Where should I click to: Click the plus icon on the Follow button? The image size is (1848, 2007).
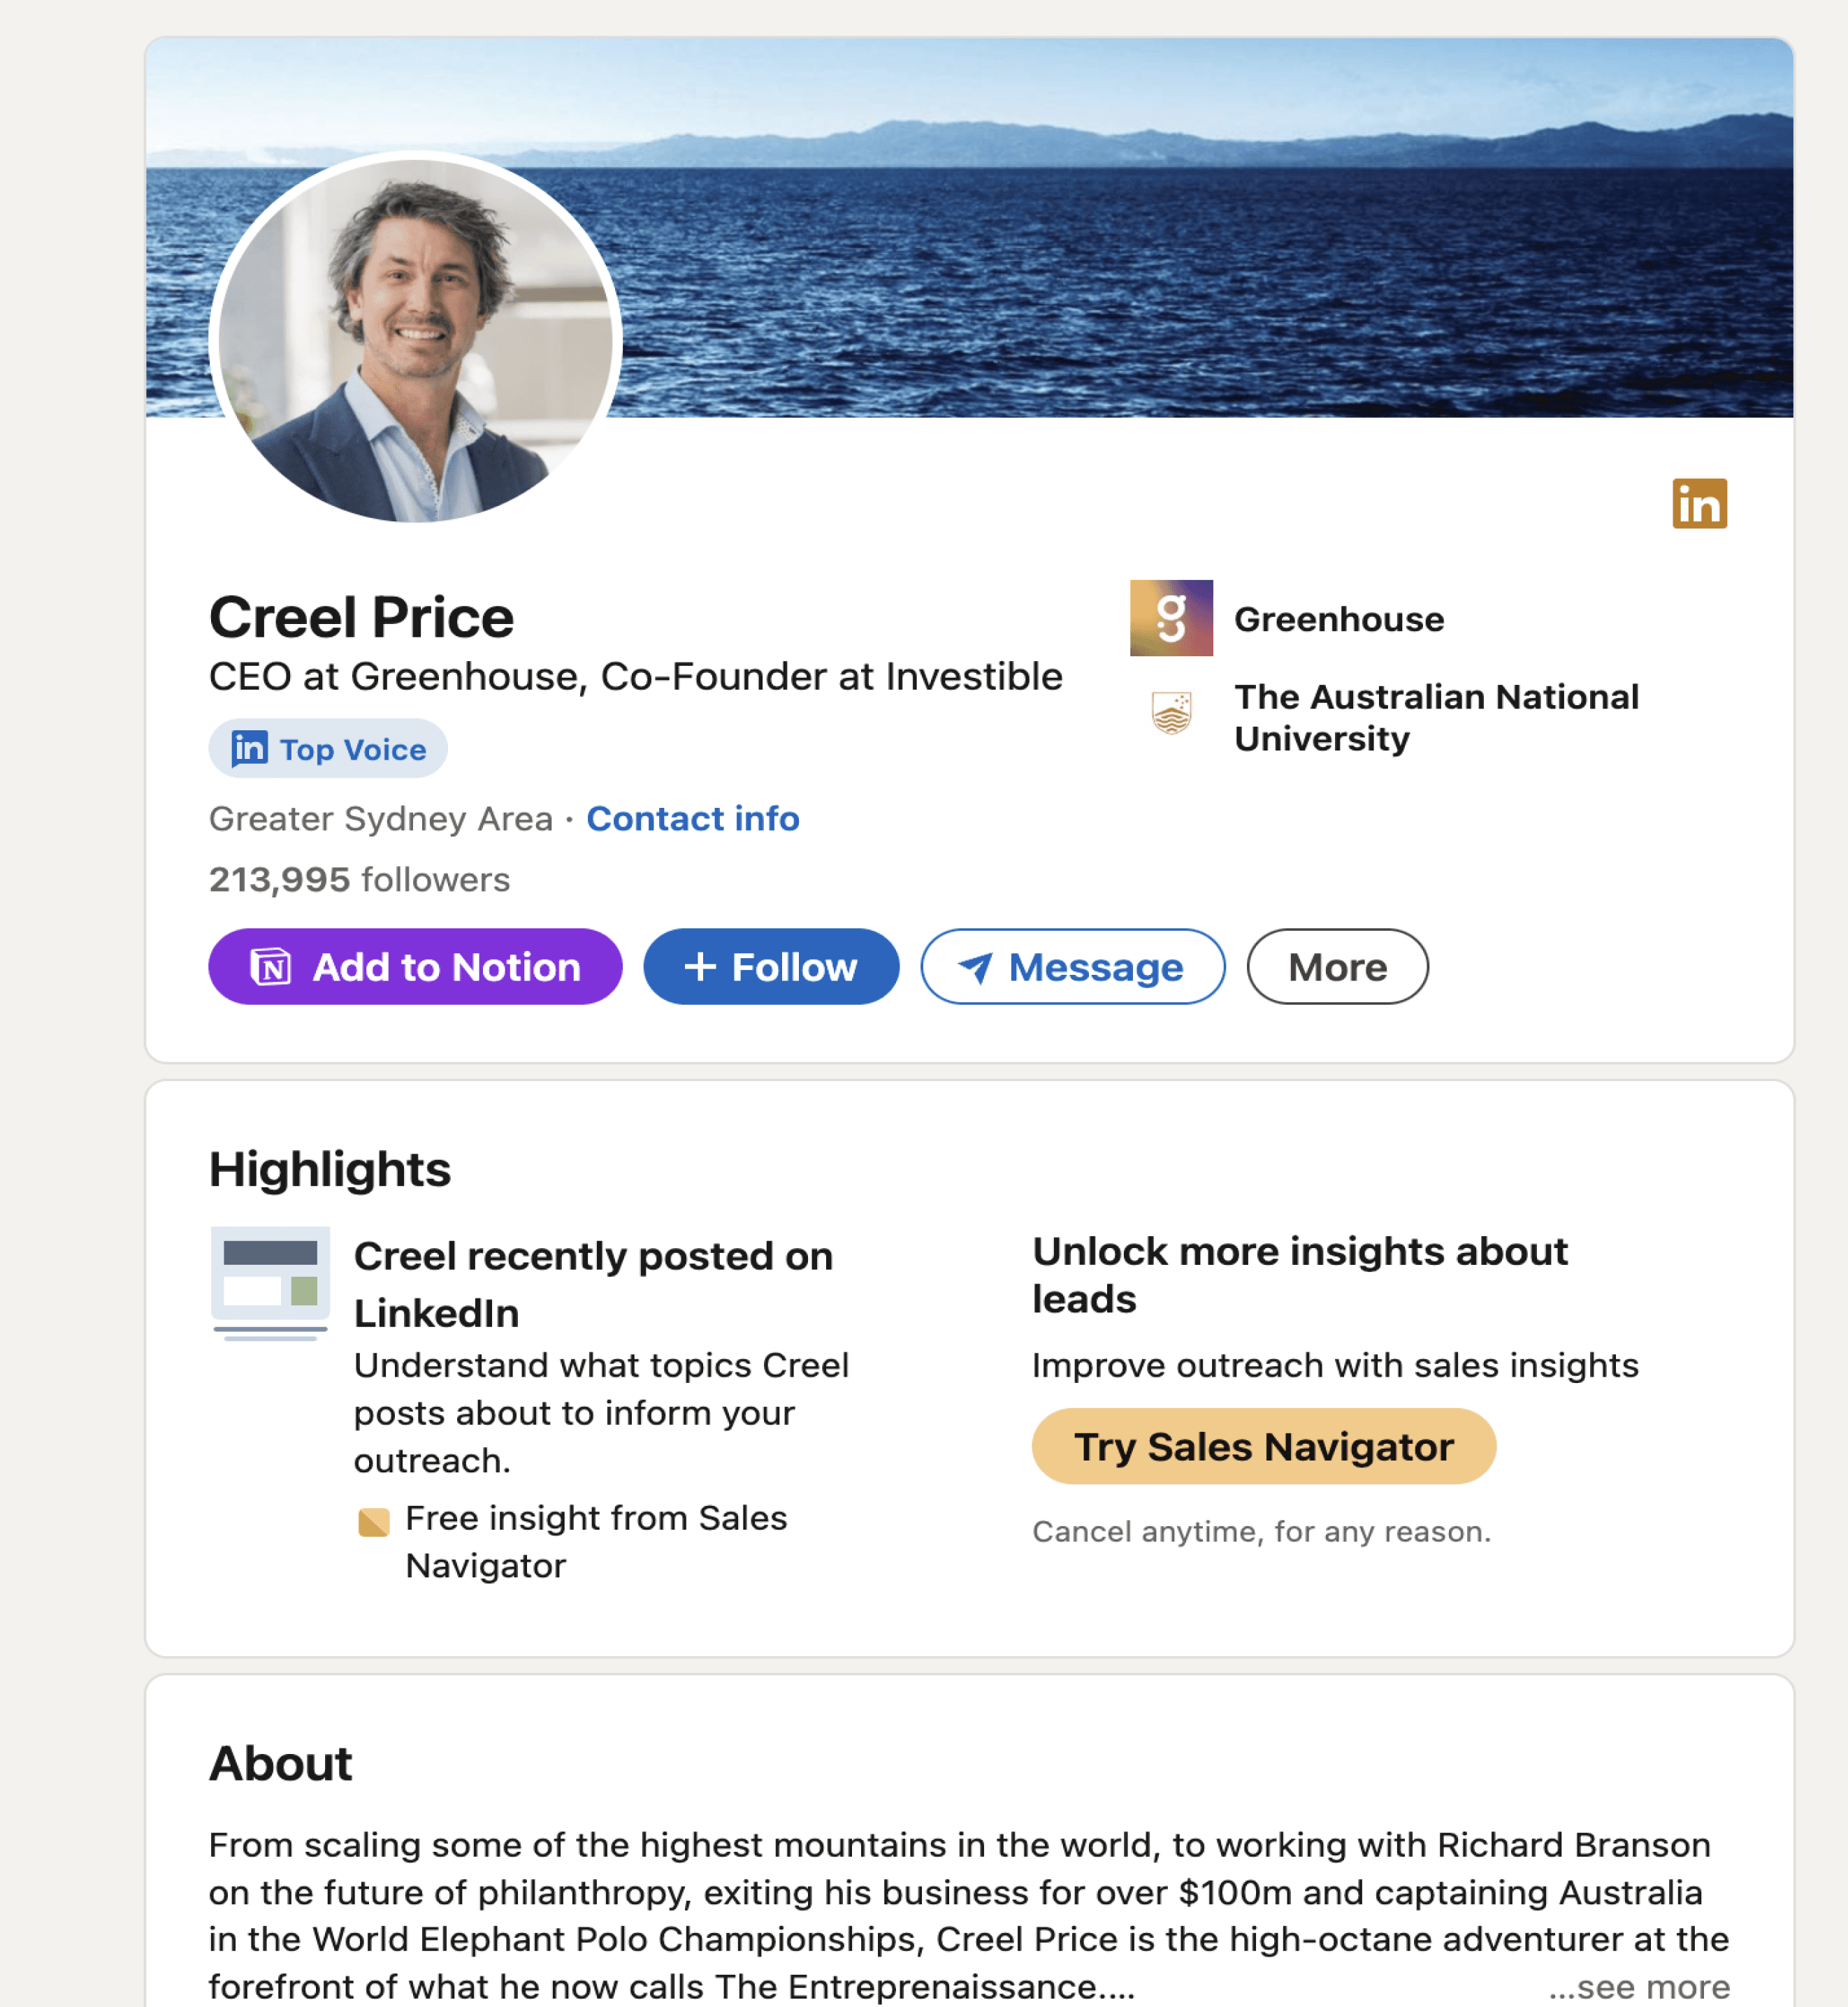[699, 966]
